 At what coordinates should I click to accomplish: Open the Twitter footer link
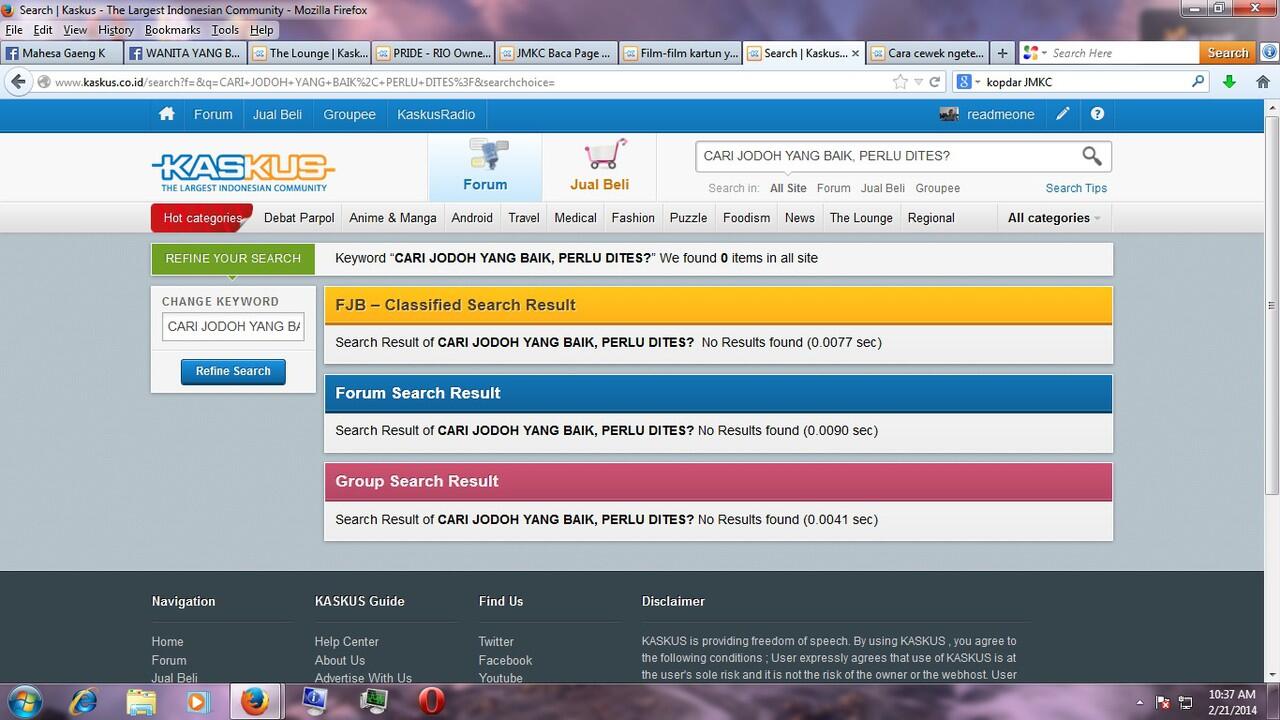click(496, 642)
